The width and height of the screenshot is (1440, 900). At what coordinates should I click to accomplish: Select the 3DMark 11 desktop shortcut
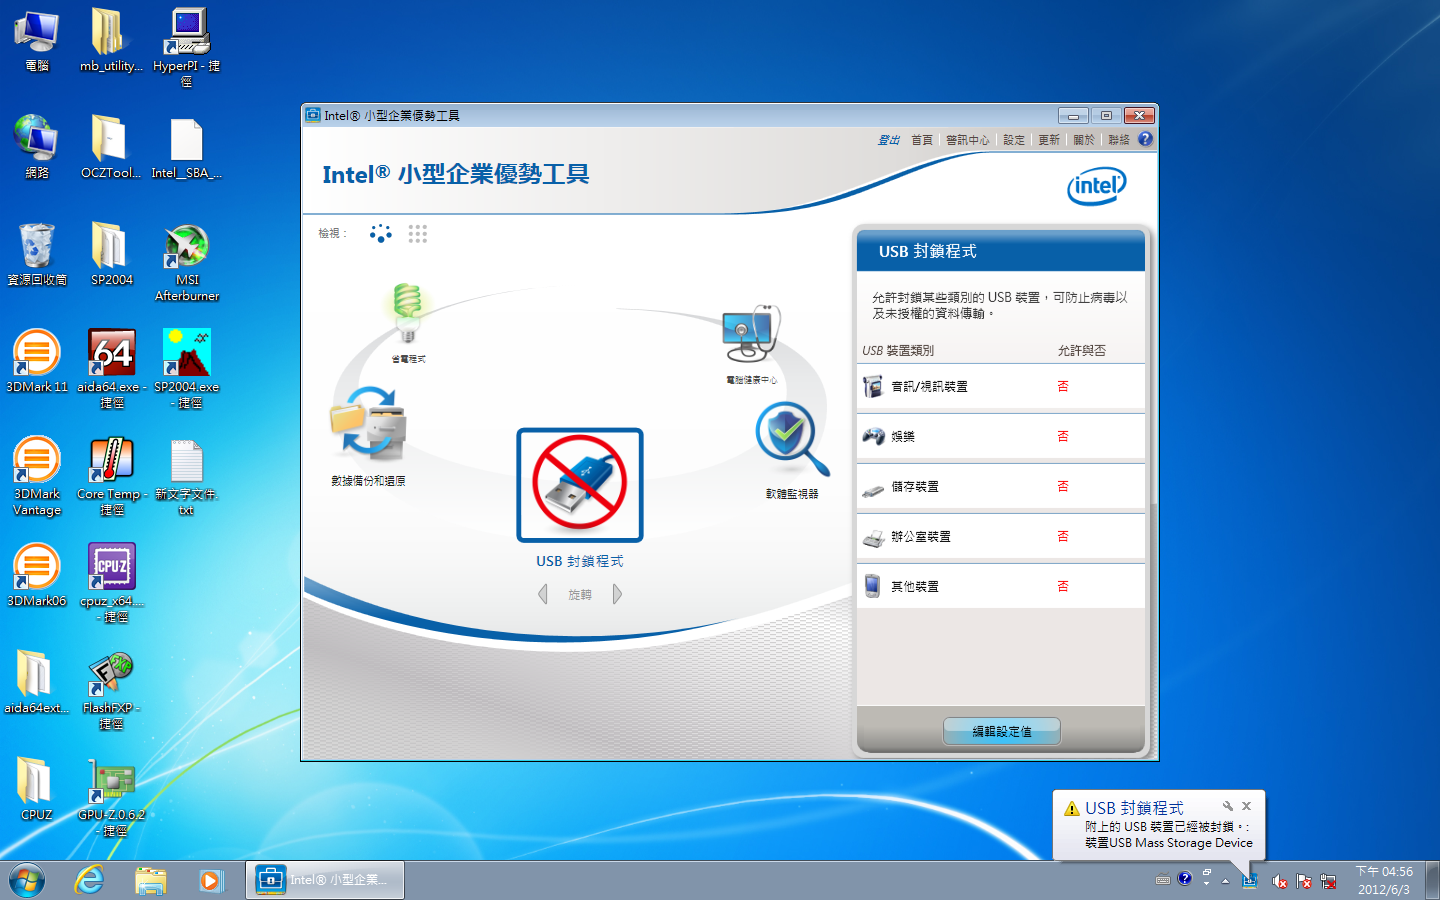pyautogui.click(x=37, y=361)
